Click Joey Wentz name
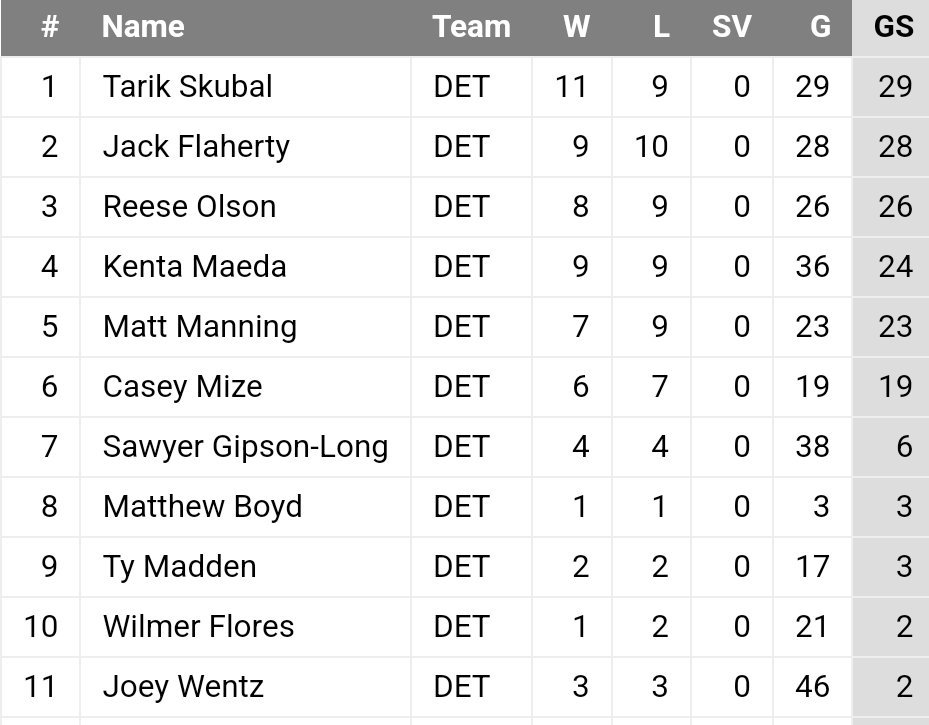929x725 pixels. 183,687
